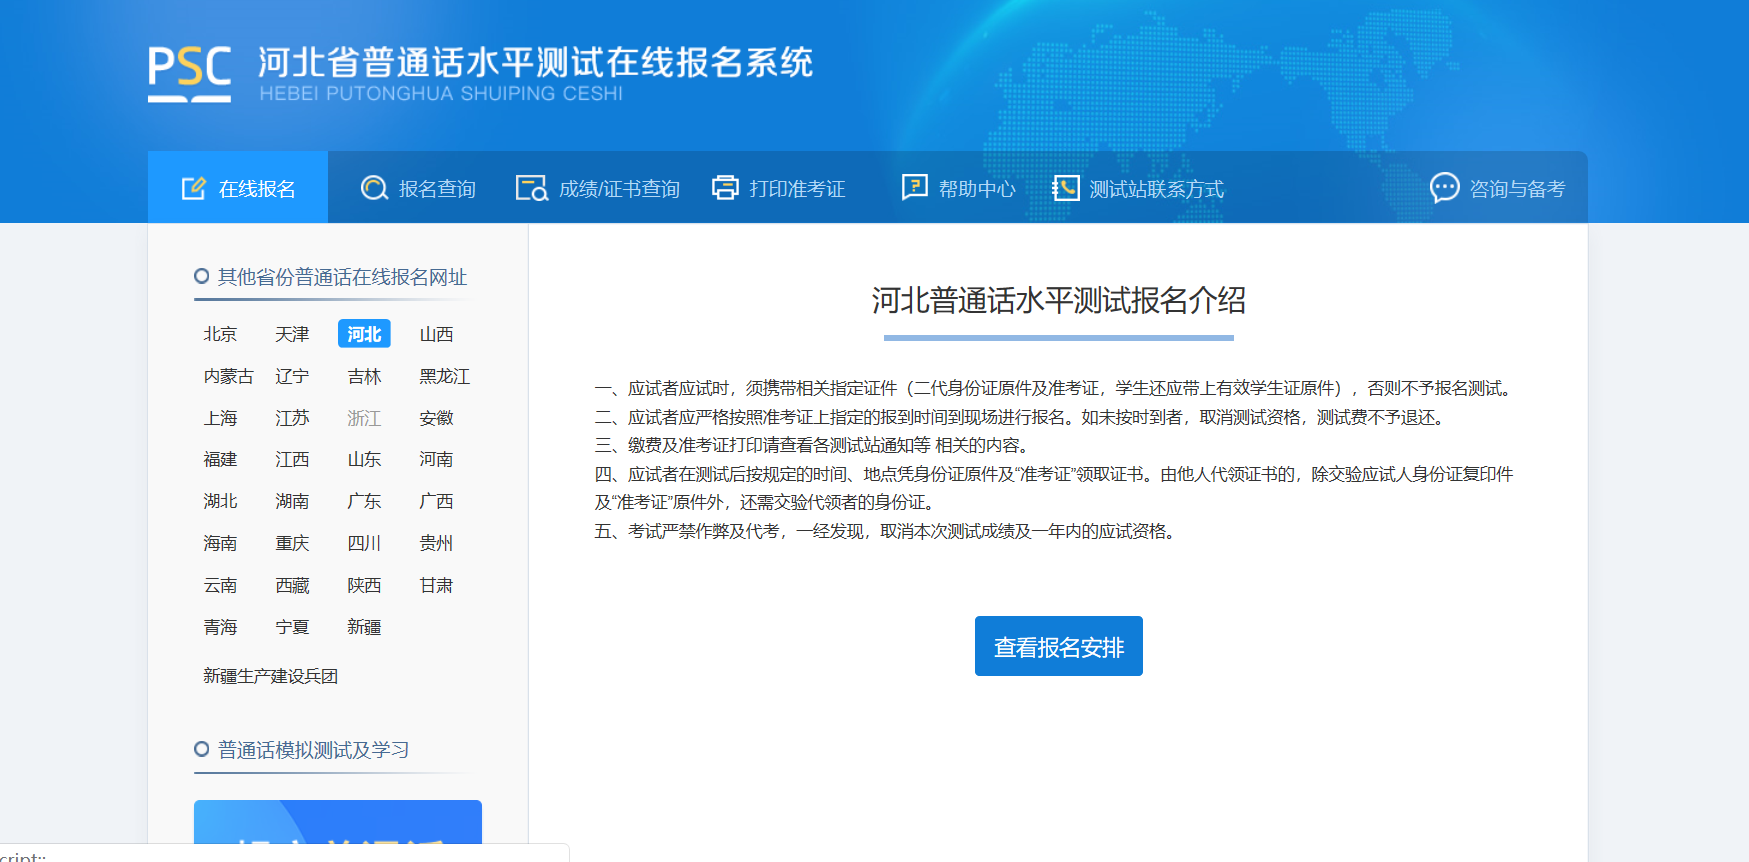Click the certificate search icon beside 成绩/证书查询
The height and width of the screenshot is (862, 1749).
click(532, 188)
